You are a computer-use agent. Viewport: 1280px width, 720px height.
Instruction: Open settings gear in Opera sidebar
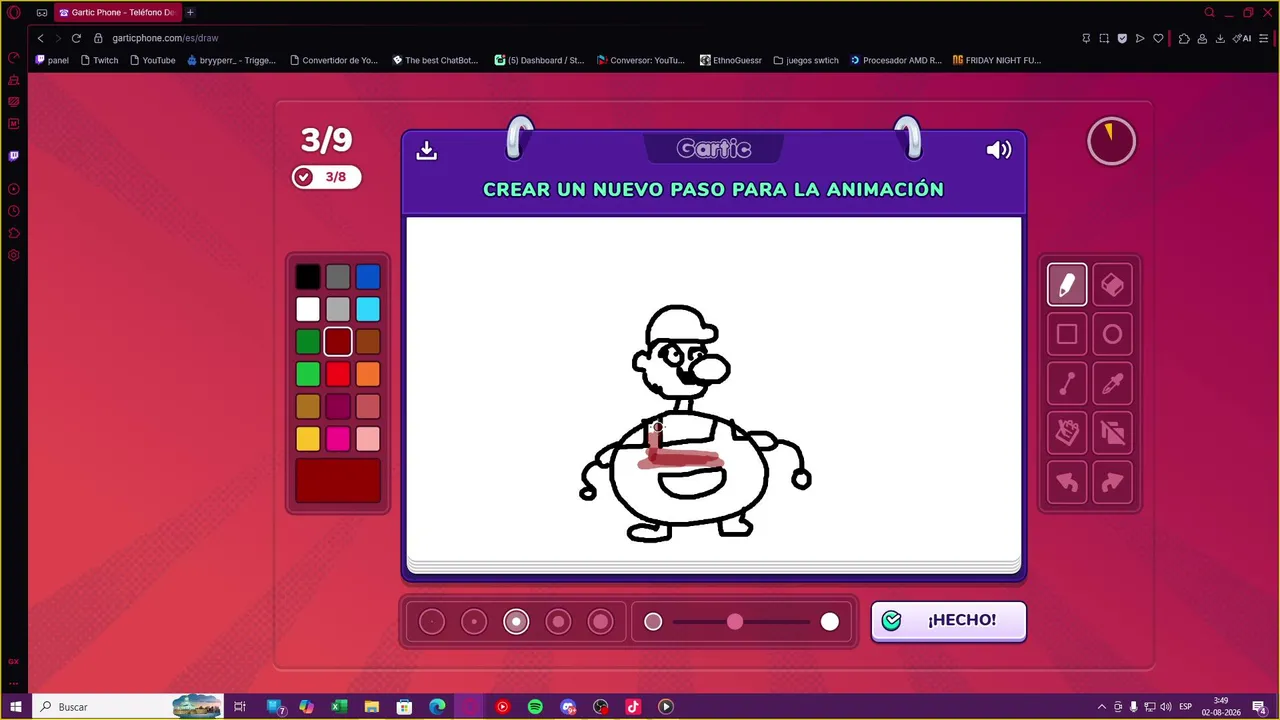[x=14, y=255]
